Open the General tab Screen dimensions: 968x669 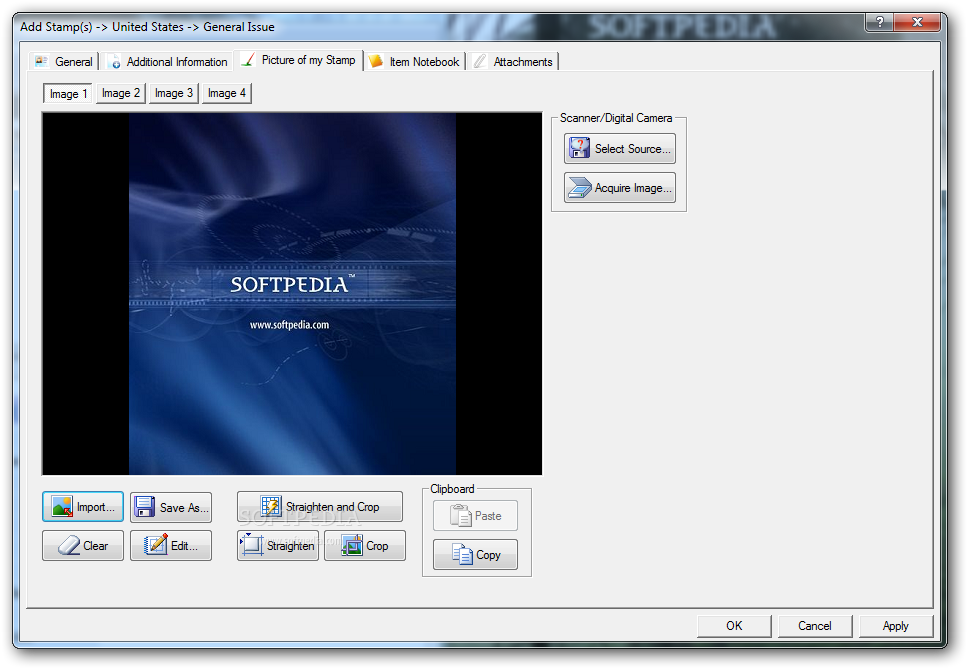pyautogui.click(x=64, y=62)
